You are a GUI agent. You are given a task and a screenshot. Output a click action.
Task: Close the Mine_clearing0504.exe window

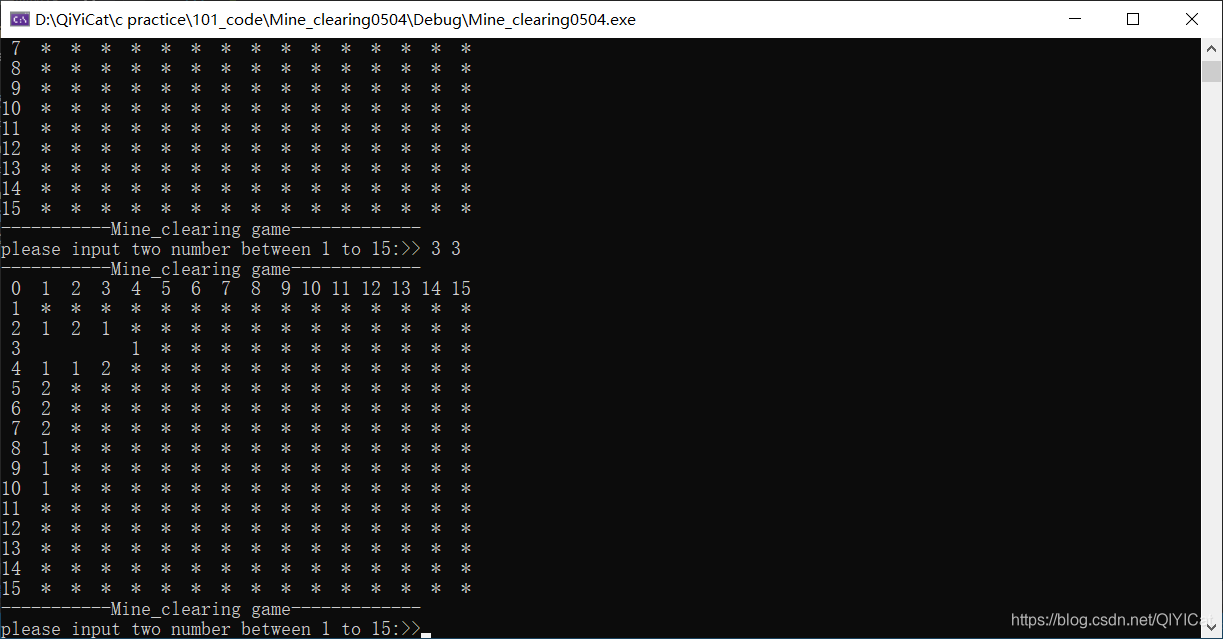(x=1192, y=19)
